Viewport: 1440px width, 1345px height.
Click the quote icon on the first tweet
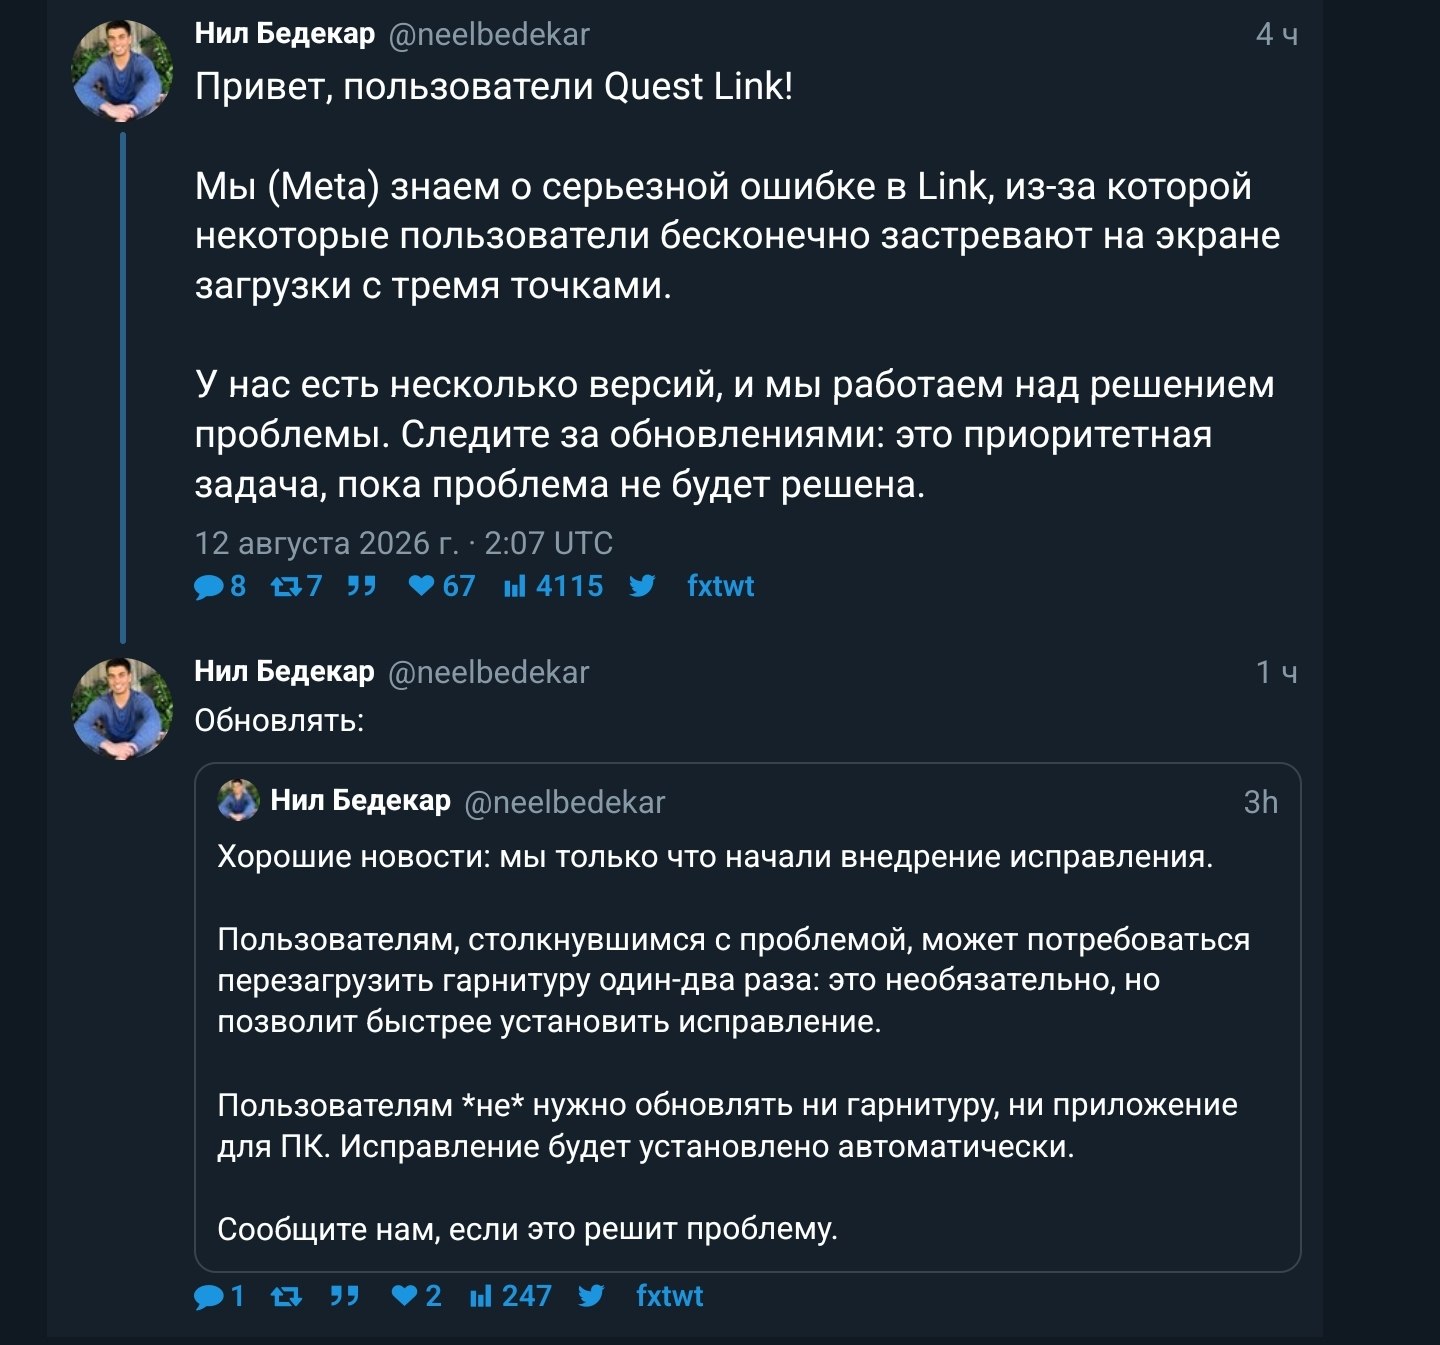point(361,586)
